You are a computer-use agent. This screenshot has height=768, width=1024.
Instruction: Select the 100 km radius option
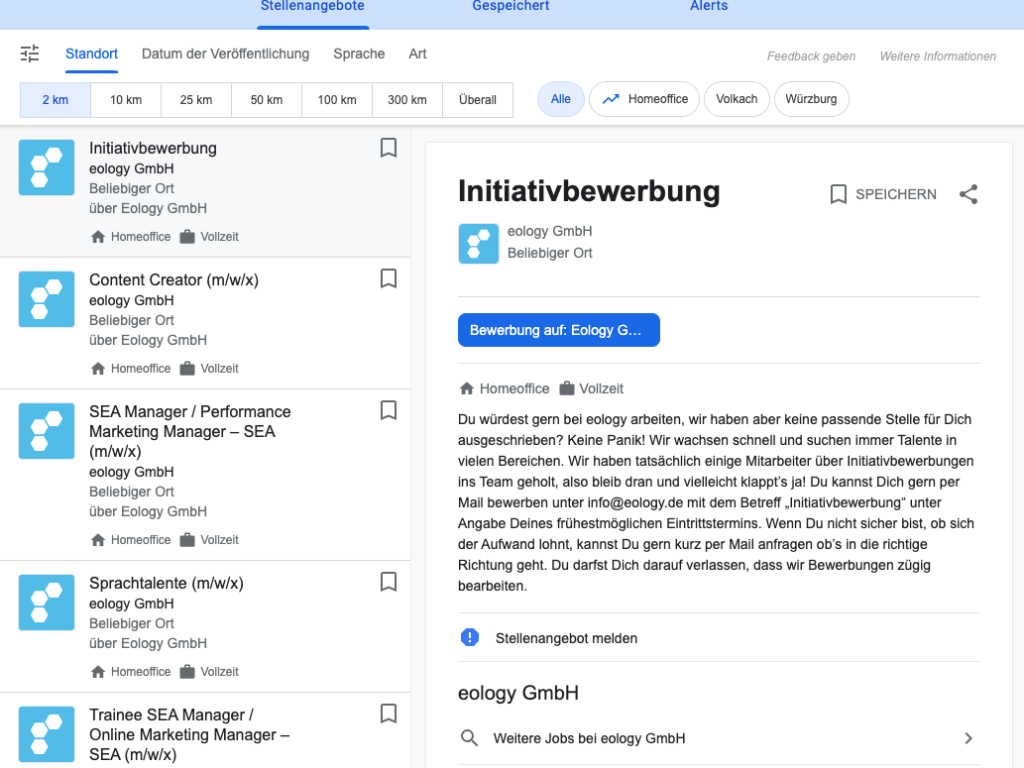(337, 100)
